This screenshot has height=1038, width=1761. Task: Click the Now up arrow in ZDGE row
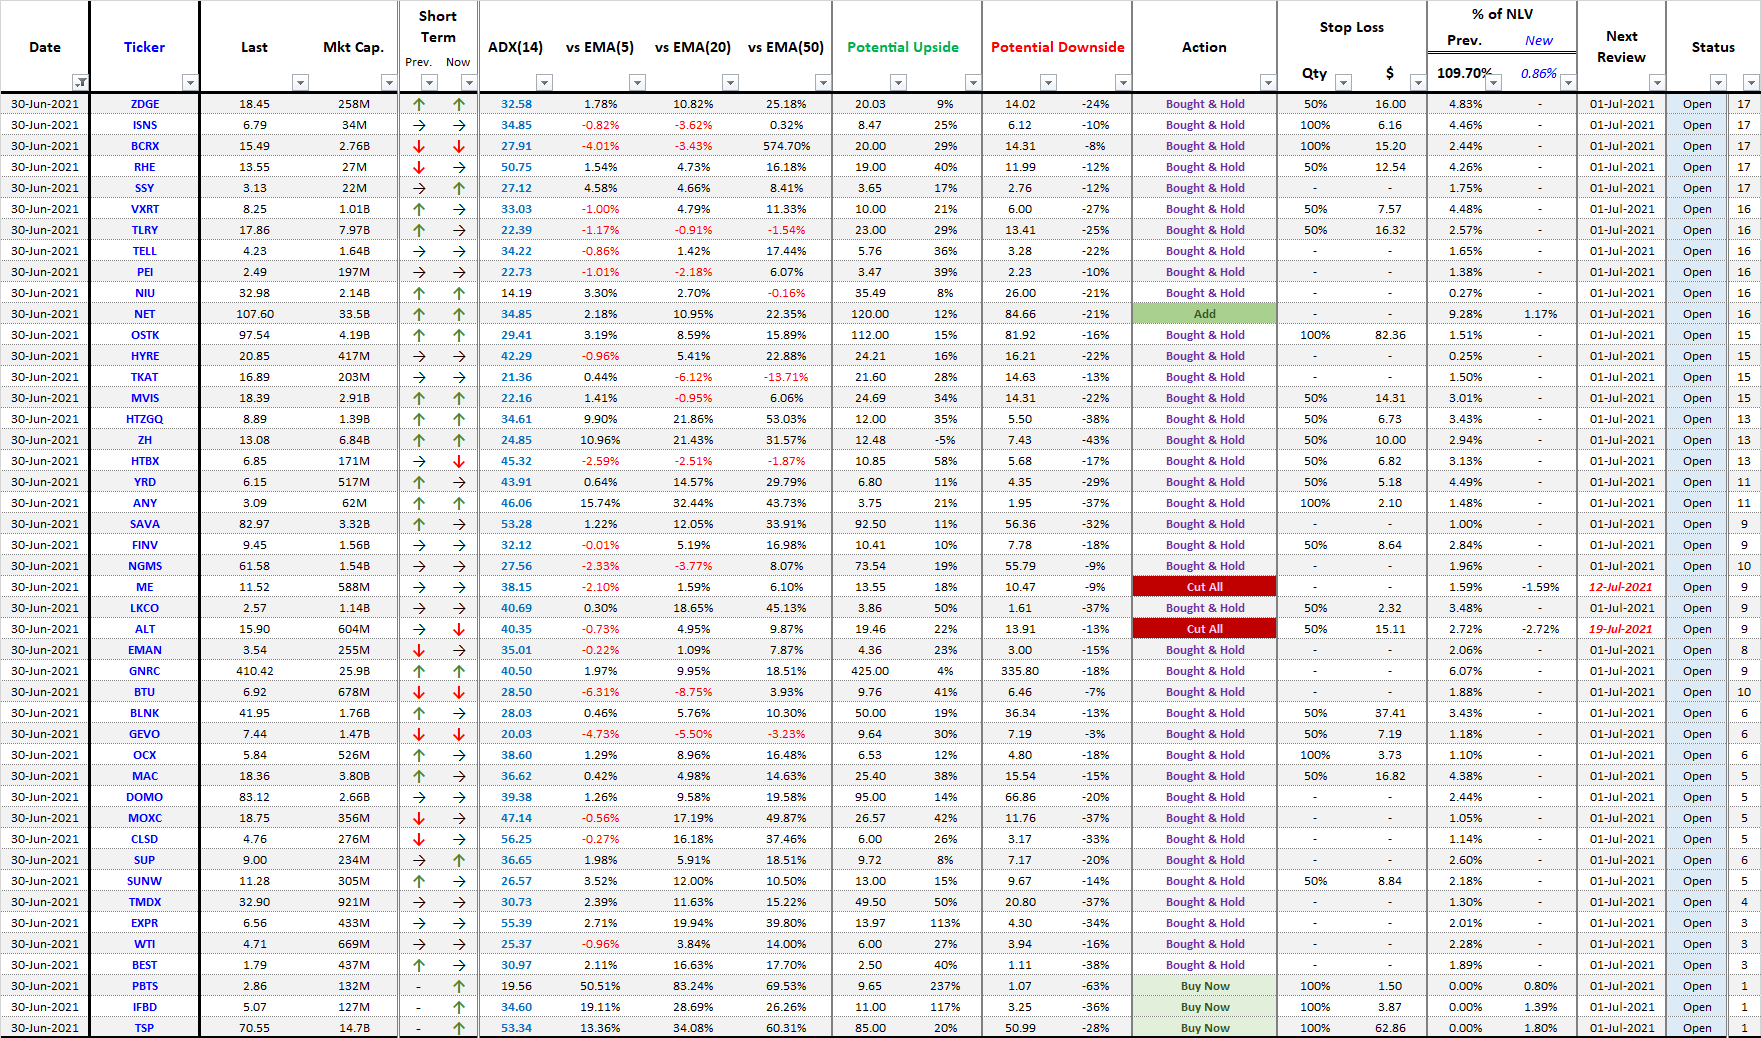pyautogui.click(x=459, y=104)
